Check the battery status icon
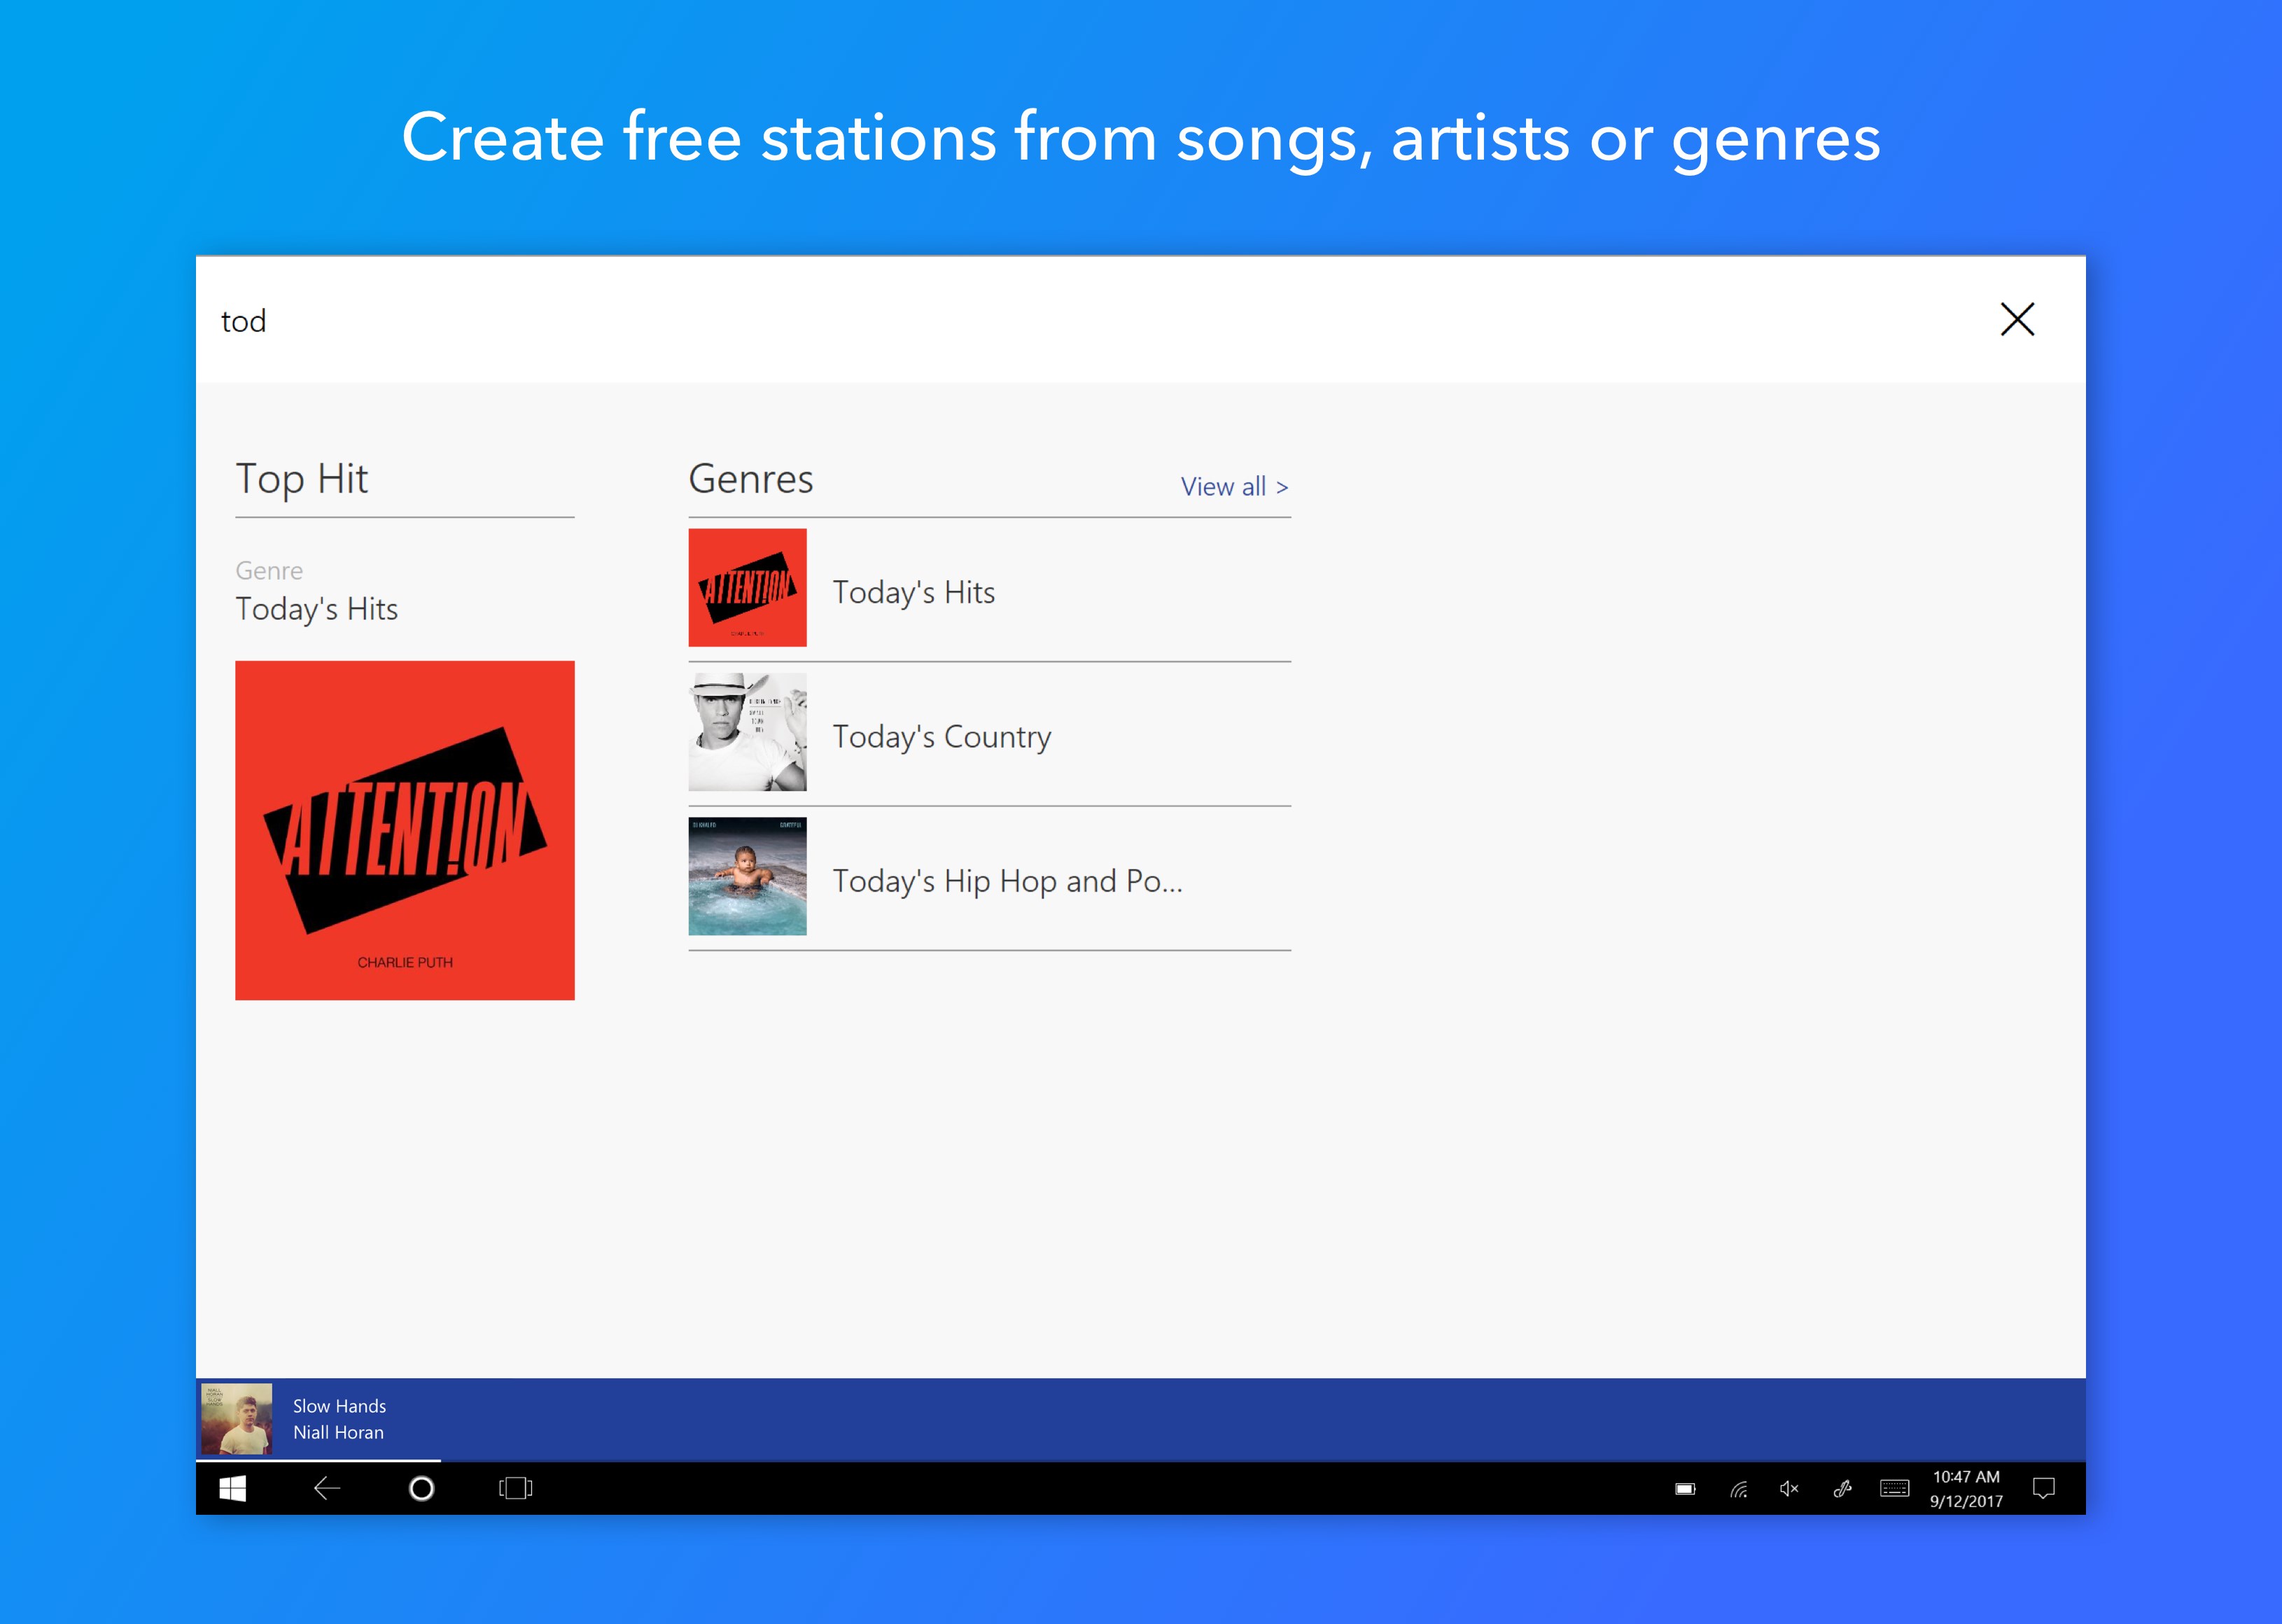This screenshot has width=2282, height=1624. [1685, 1489]
